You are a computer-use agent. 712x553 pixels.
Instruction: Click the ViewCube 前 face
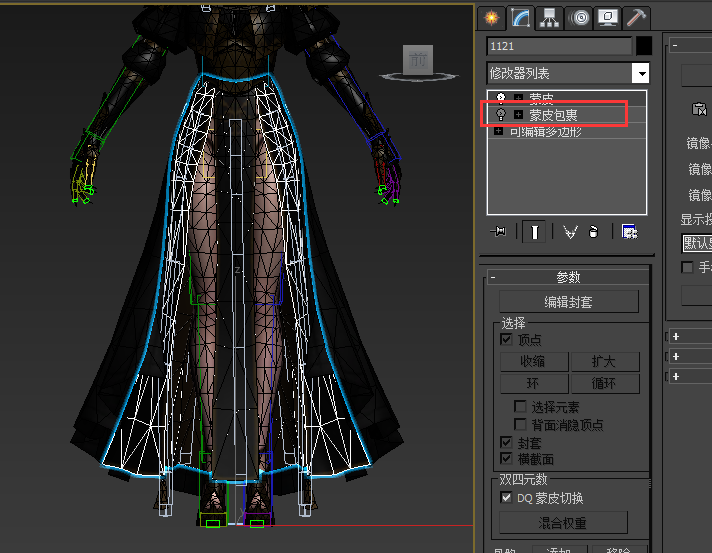click(418, 59)
